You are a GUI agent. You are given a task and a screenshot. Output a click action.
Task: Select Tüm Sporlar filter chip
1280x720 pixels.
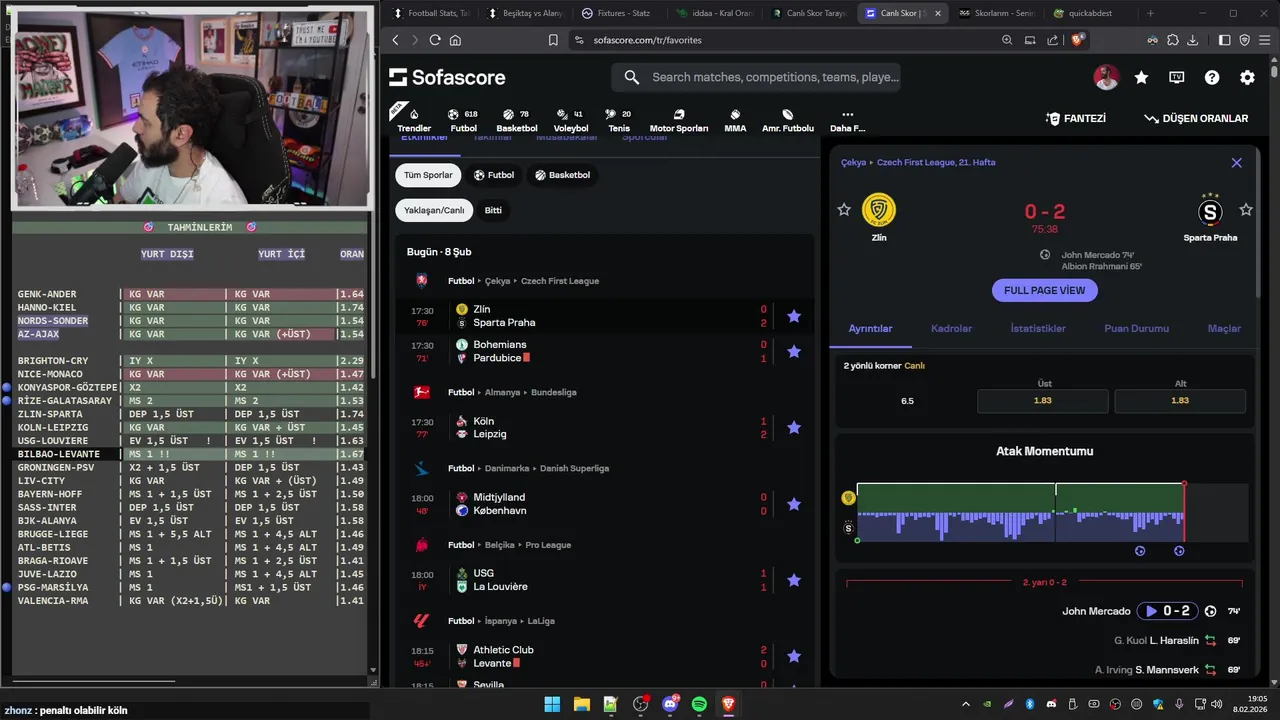pyautogui.click(x=428, y=175)
